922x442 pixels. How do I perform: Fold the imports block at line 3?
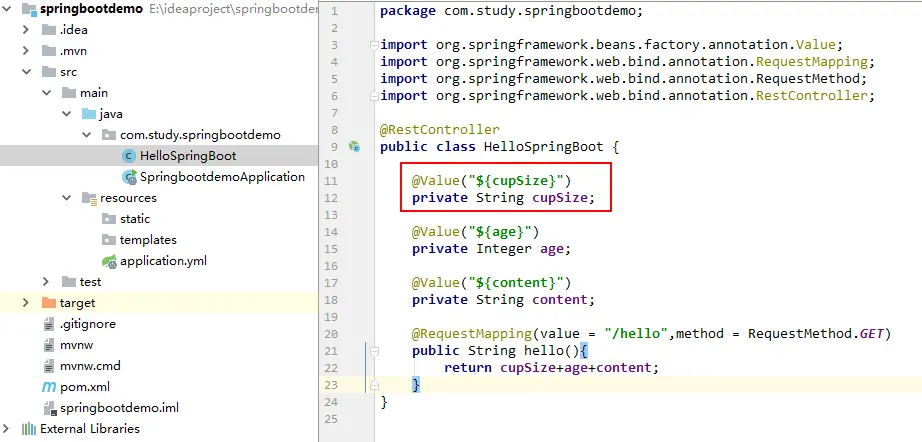coord(374,45)
